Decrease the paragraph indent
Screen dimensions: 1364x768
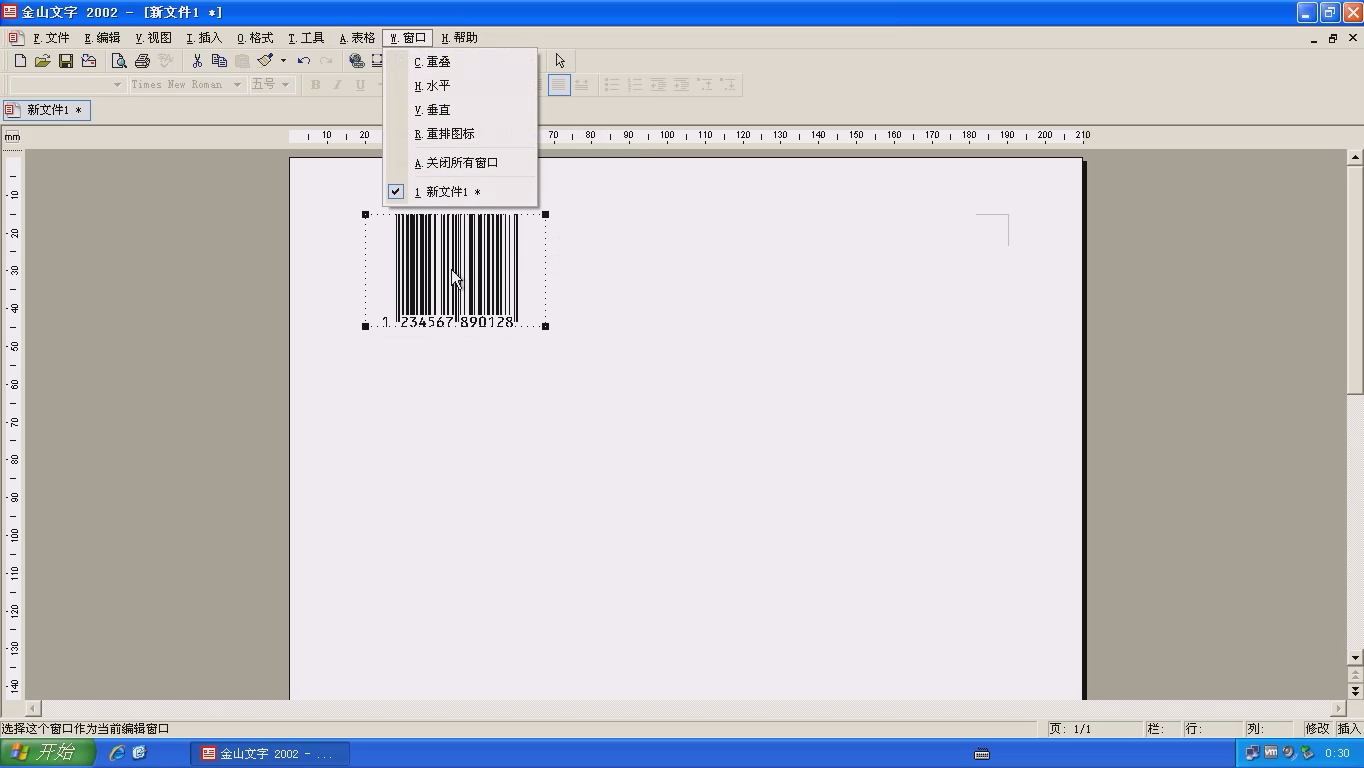coord(658,85)
